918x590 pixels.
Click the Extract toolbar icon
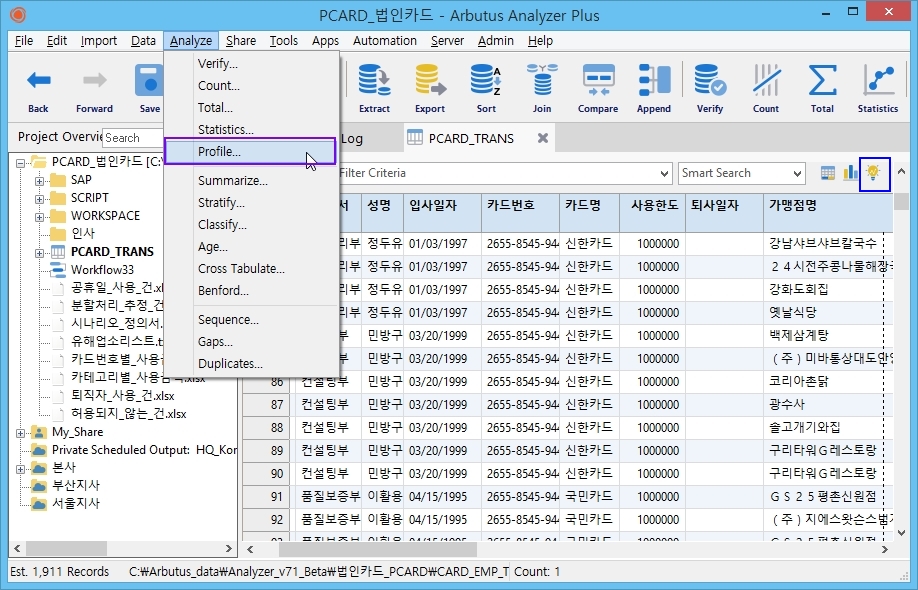click(x=374, y=80)
